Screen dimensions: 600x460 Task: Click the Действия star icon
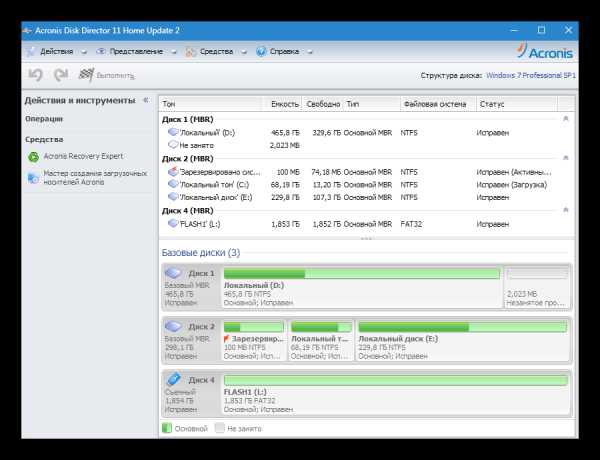(31, 51)
